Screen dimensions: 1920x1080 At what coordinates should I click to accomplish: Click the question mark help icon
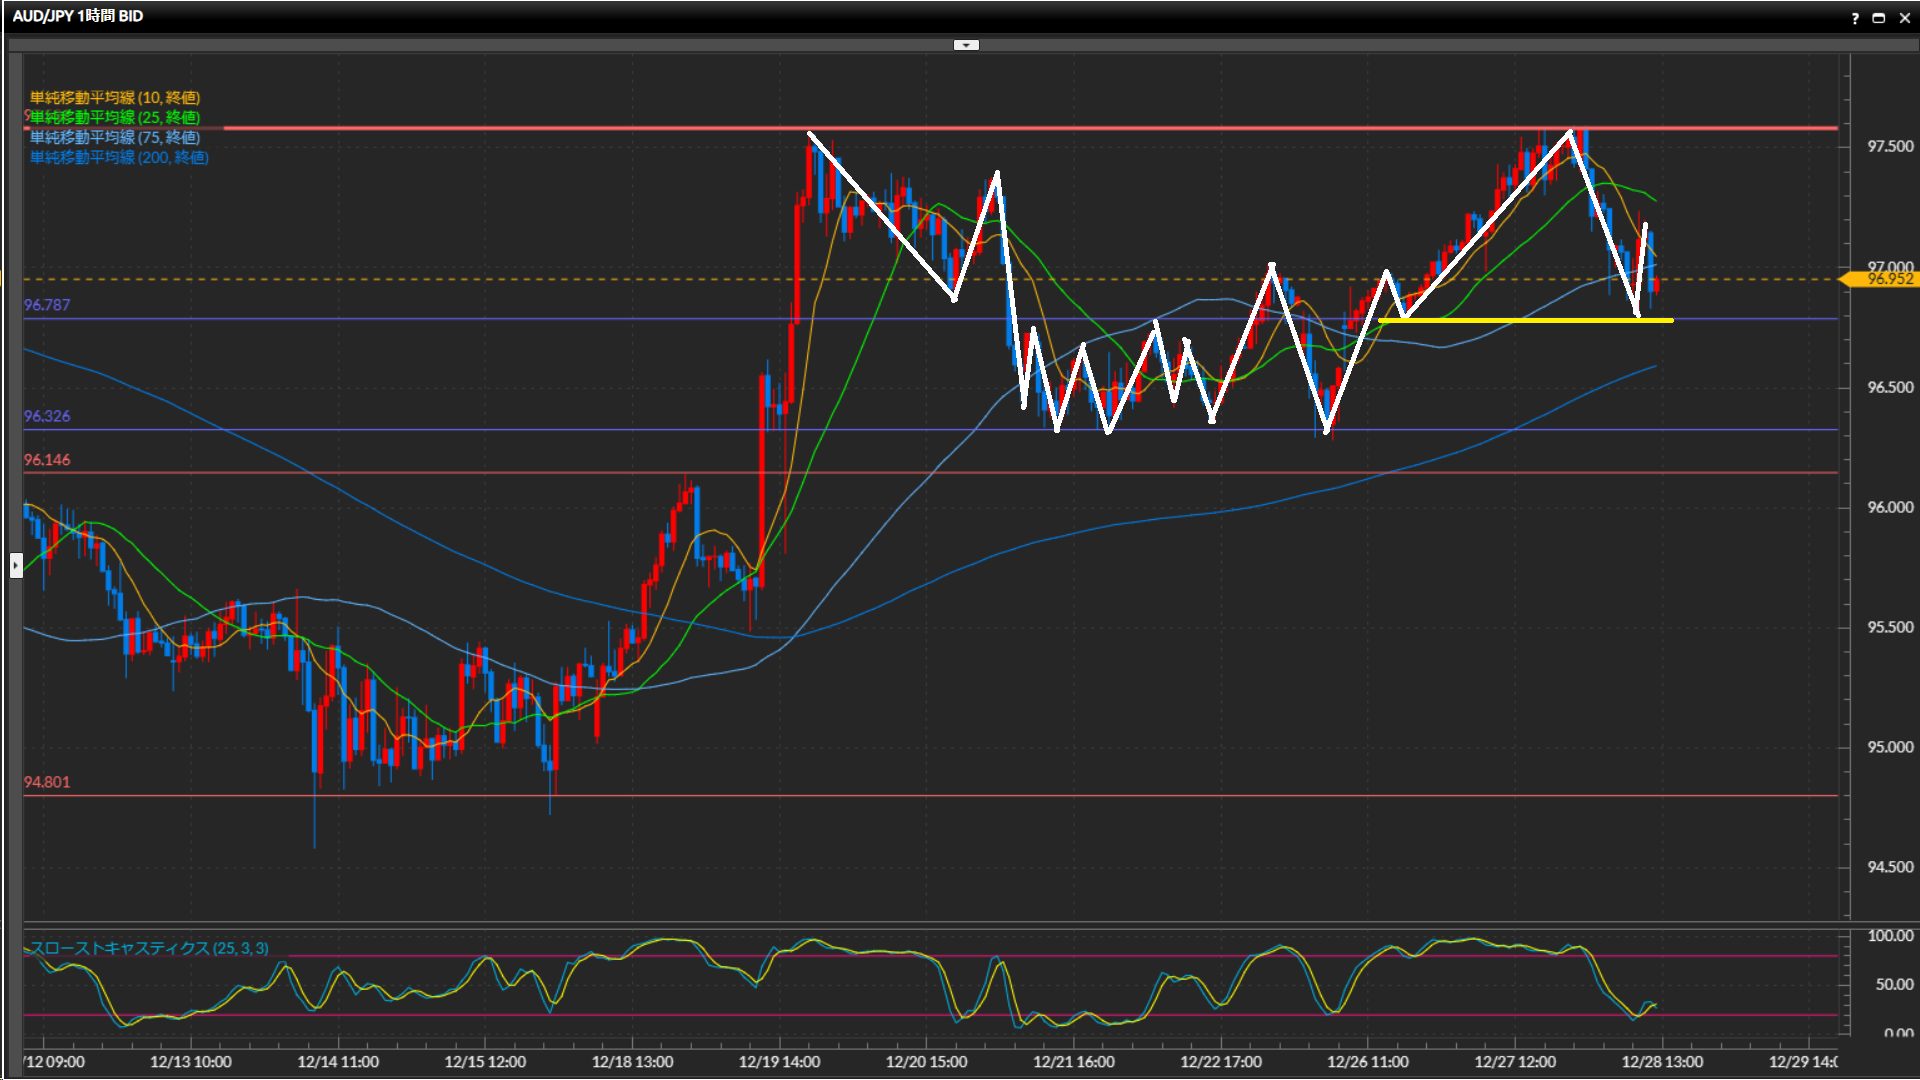[1855, 17]
